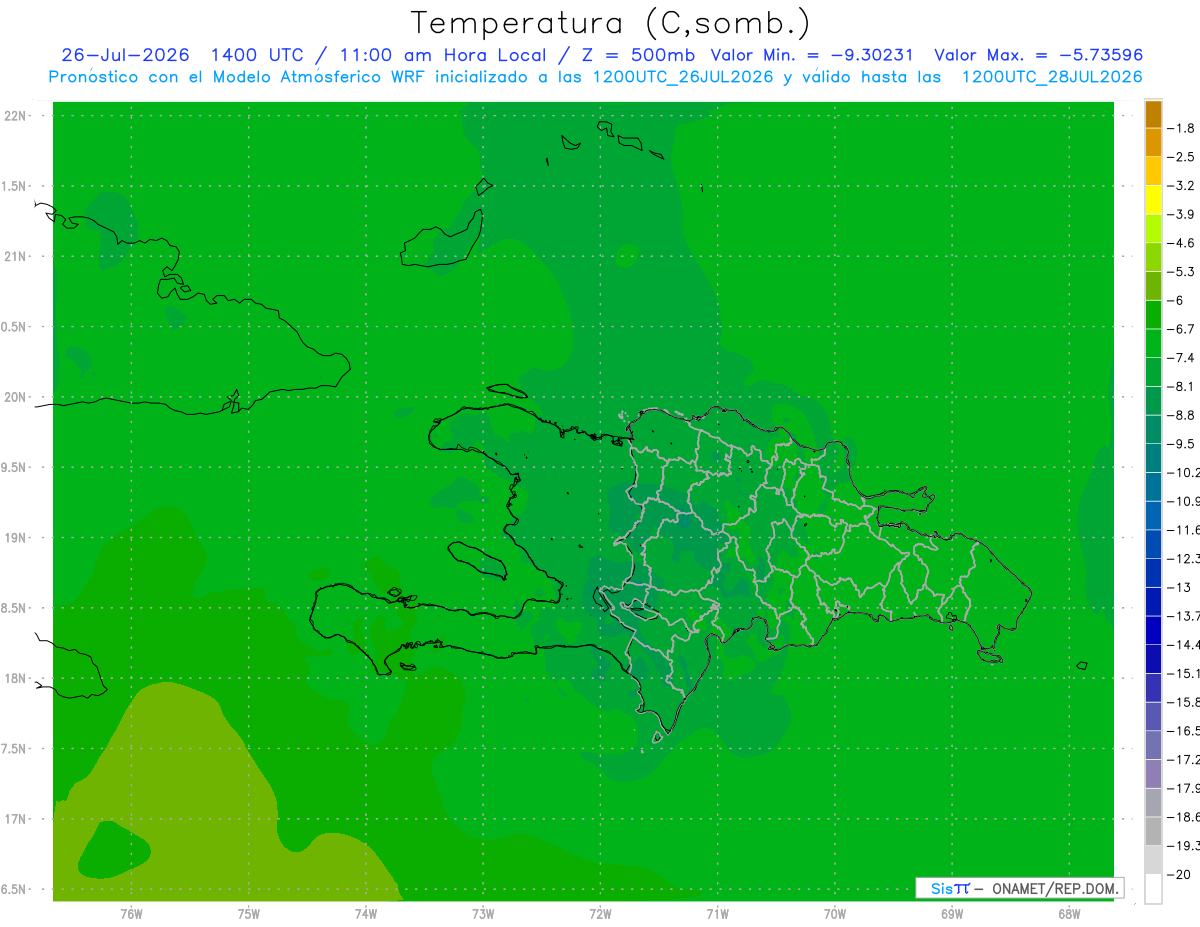The height and width of the screenshot is (927, 1200).
Task: Click the '68W' longitude label
Action: (x=1068, y=913)
